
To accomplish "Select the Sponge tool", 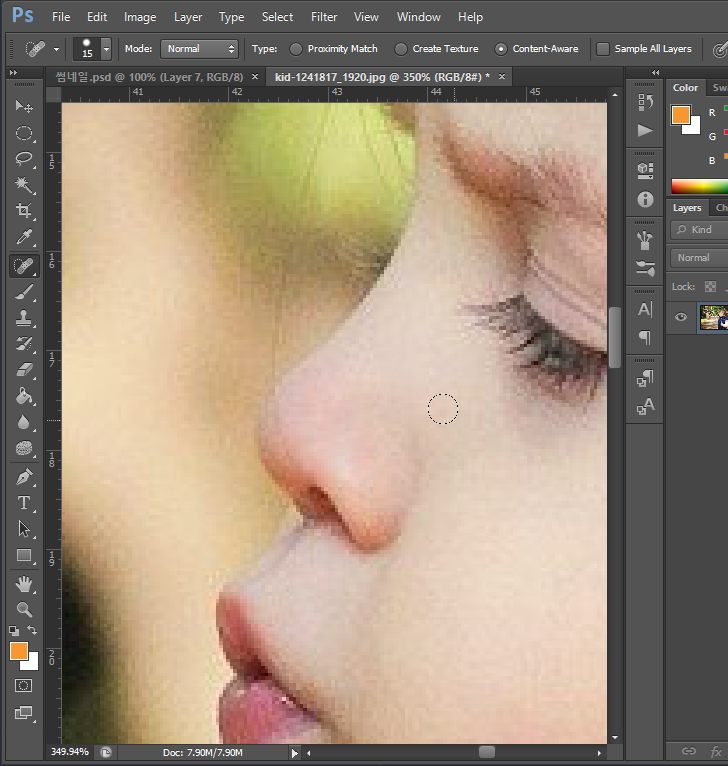I will (x=23, y=448).
